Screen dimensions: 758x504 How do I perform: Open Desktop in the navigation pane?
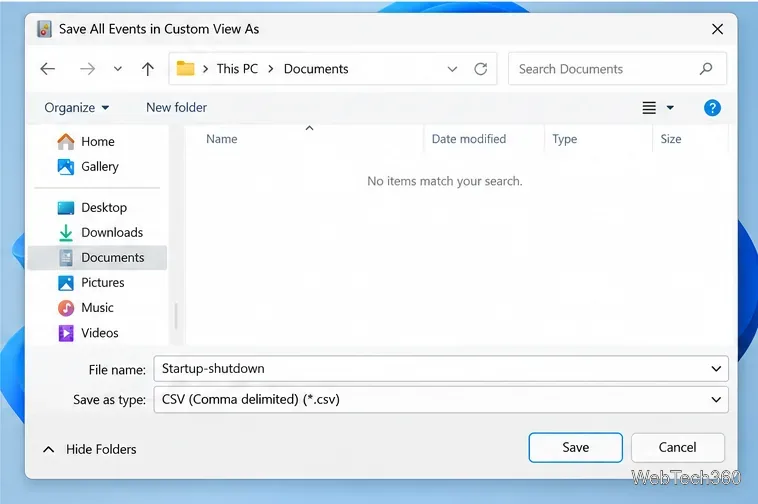[x=104, y=207]
